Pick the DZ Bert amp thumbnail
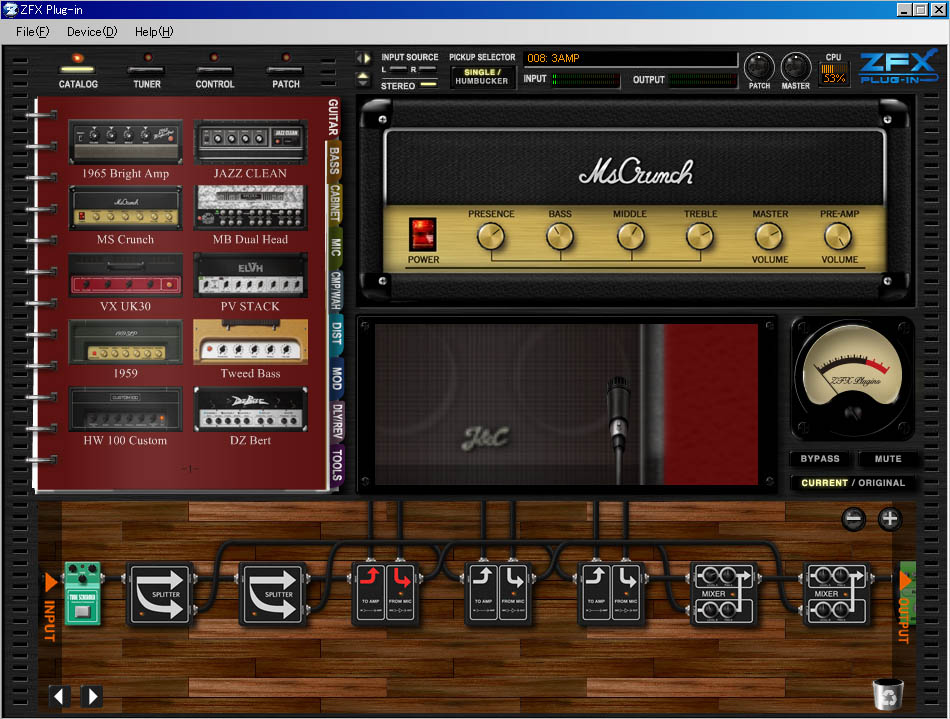This screenshot has width=950, height=719. [x=250, y=409]
